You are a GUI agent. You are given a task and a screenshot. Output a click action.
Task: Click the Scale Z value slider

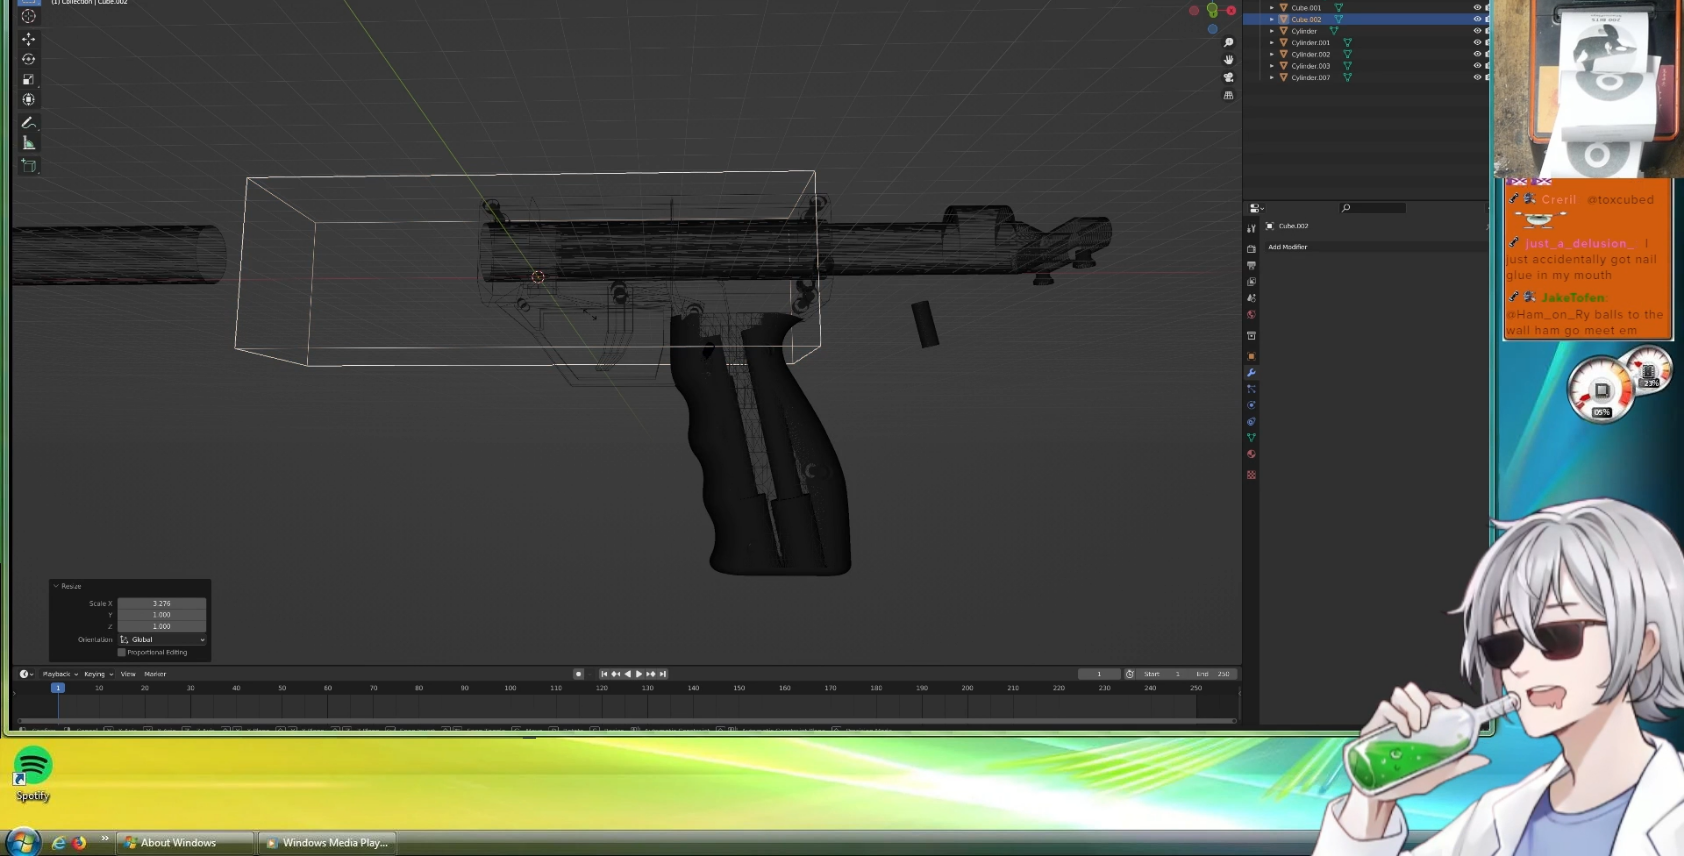click(x=162, y=626)
